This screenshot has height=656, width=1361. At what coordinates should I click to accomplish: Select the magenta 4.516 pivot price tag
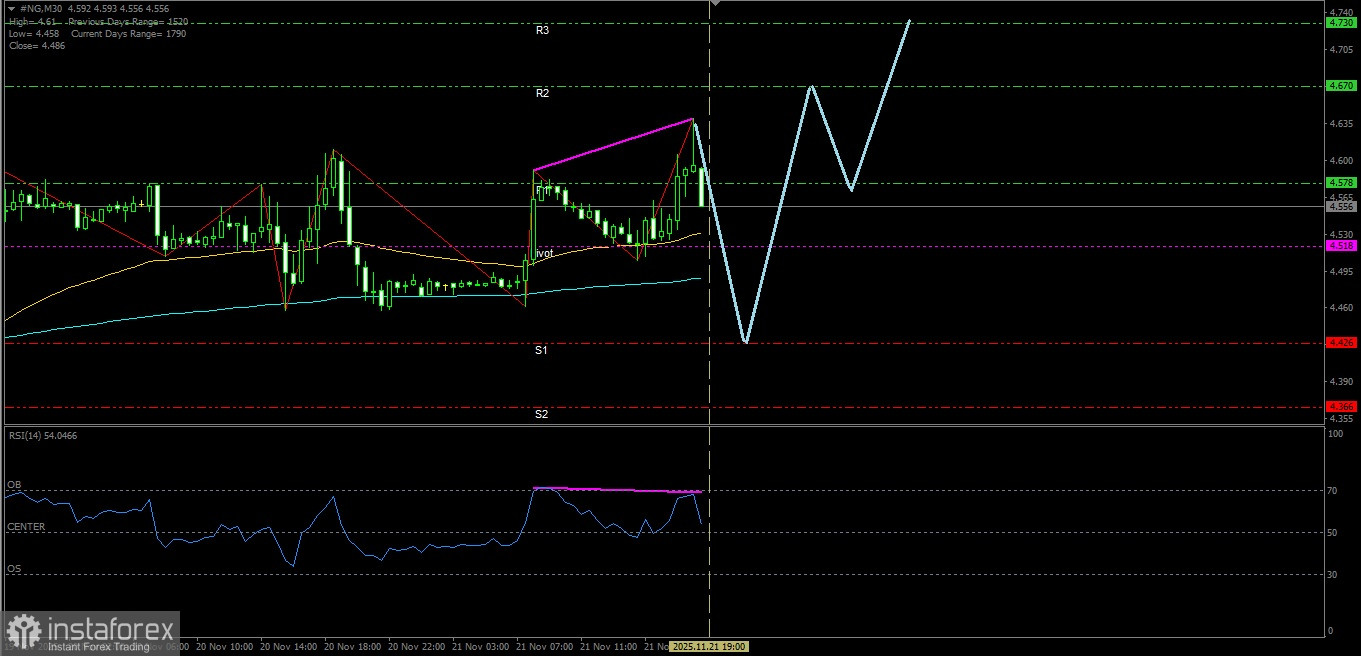(1340, 245)
